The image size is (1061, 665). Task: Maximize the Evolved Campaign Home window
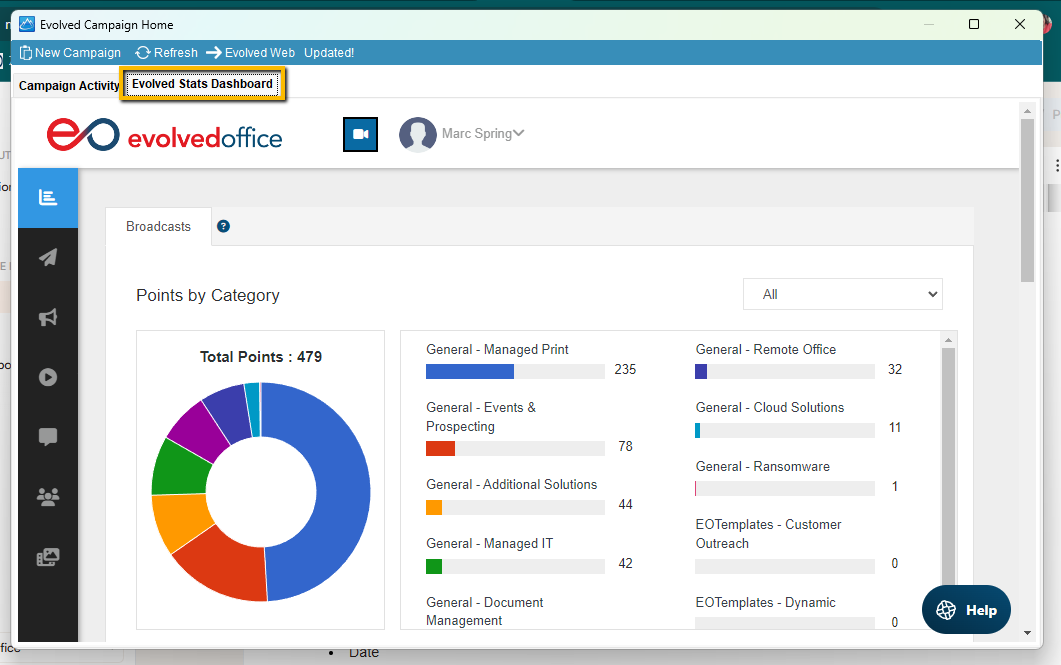tap(974, 24)
